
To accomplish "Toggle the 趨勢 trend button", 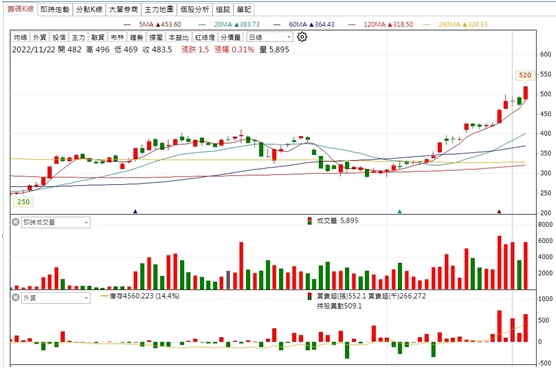I will point(136,37).
